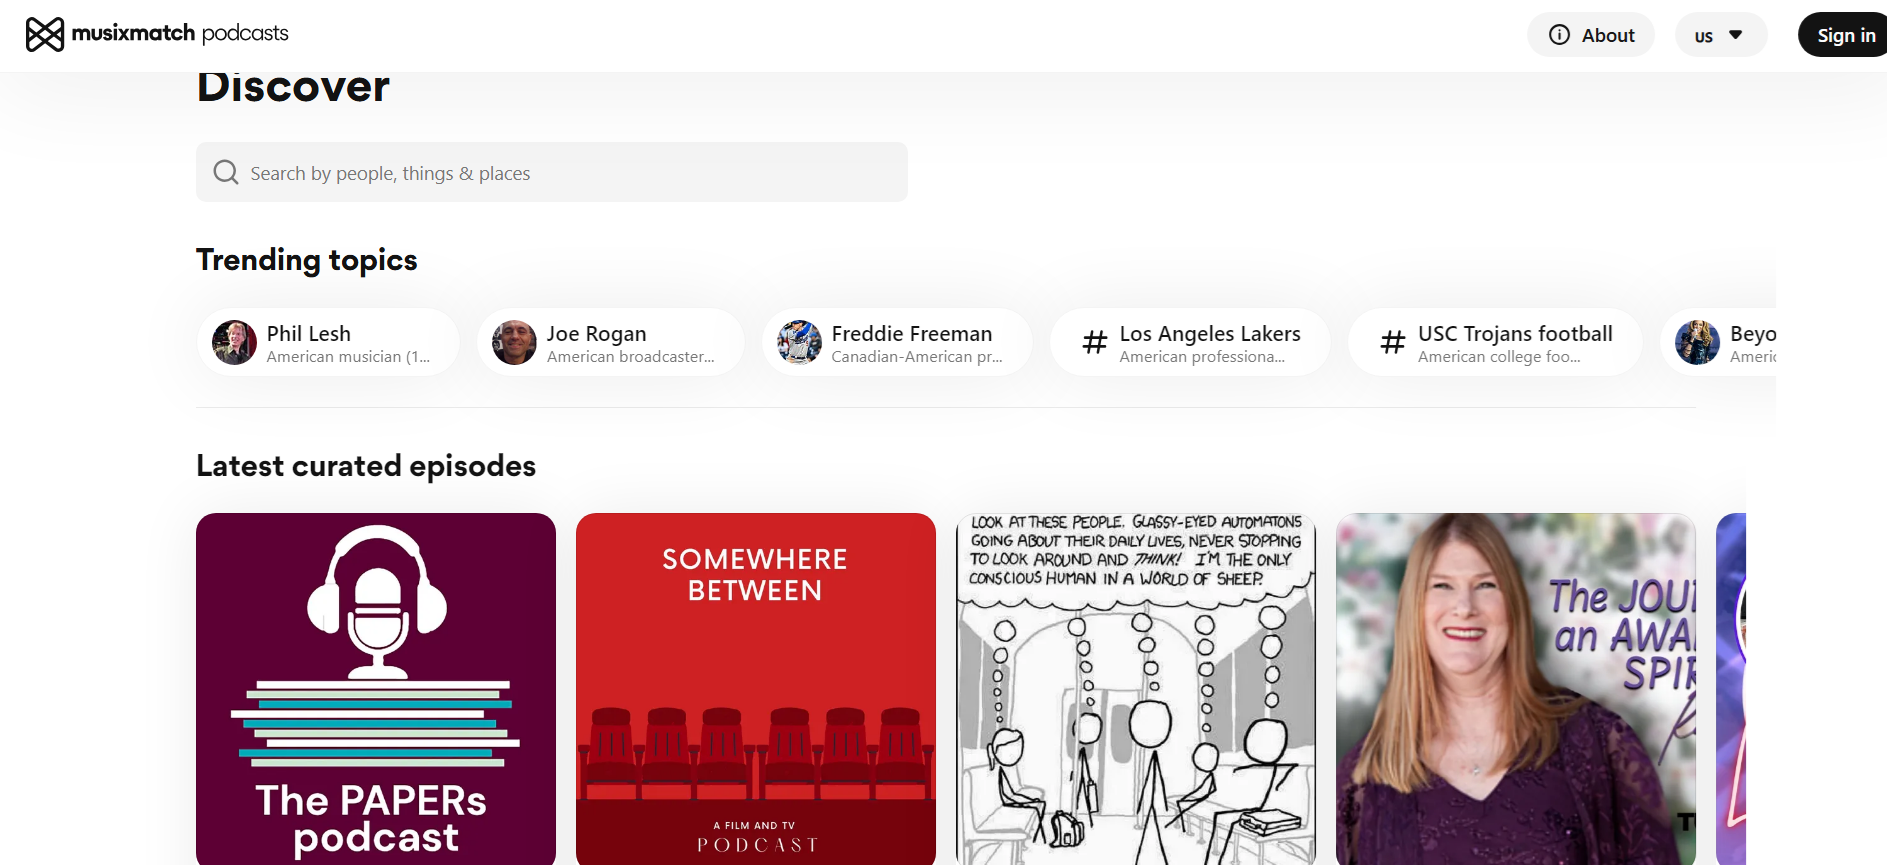Image resolution: width=1887 pixels, height=865 pixels.
Task: Open the comic strip episode thumbnail
Action: pos(1136,688)
